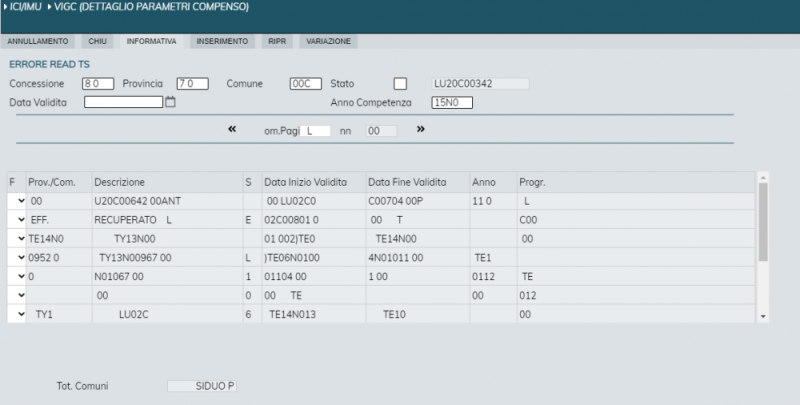The width and height of the screenshot is (800, 405).
Task: Switch to the ANNULLAMENTO tab
Action: (38, 42)
